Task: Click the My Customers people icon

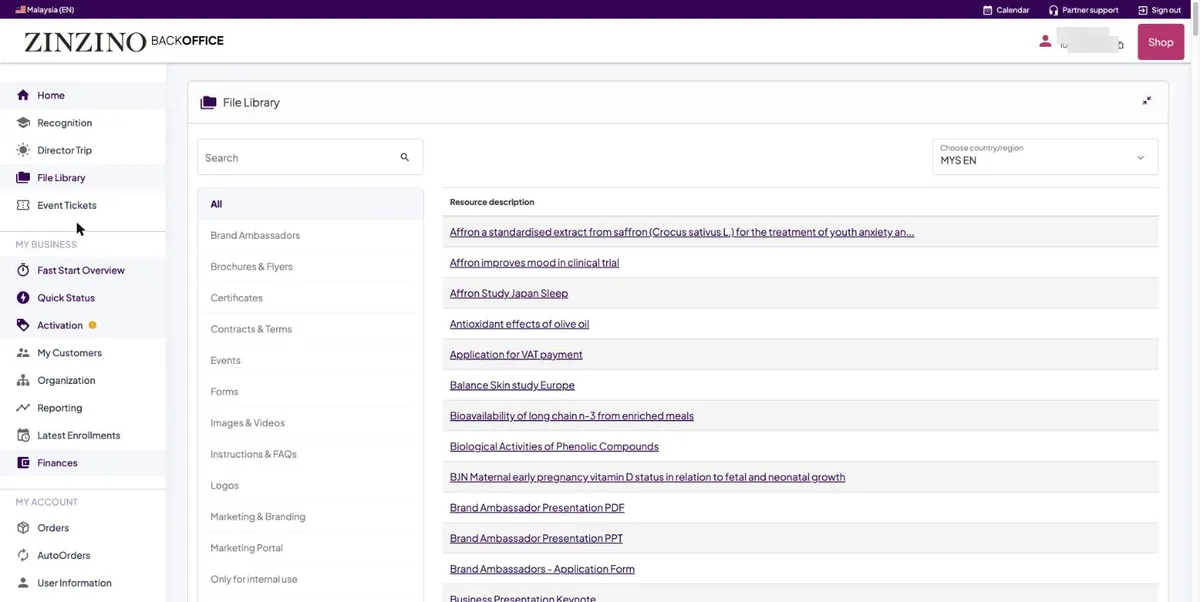Action: tap(23, 353)
